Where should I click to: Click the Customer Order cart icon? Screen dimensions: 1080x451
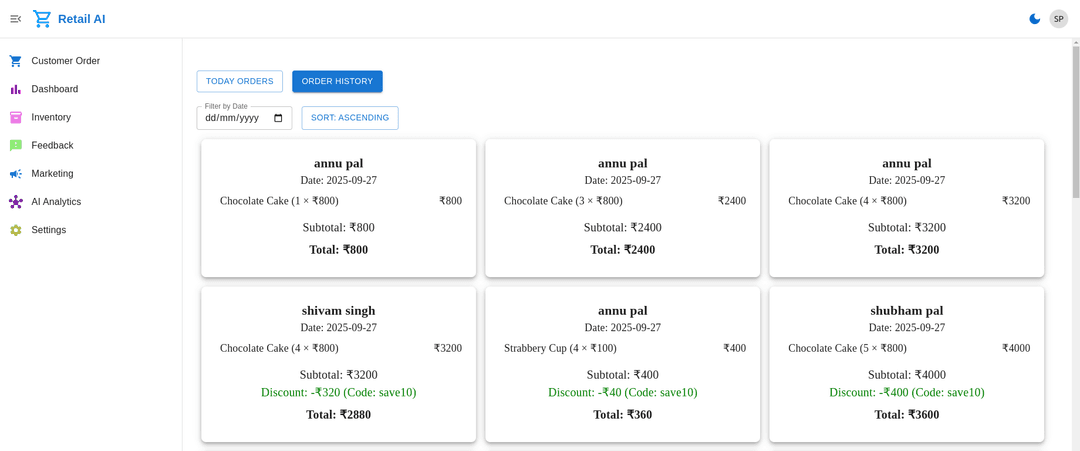tap(16, 61)
